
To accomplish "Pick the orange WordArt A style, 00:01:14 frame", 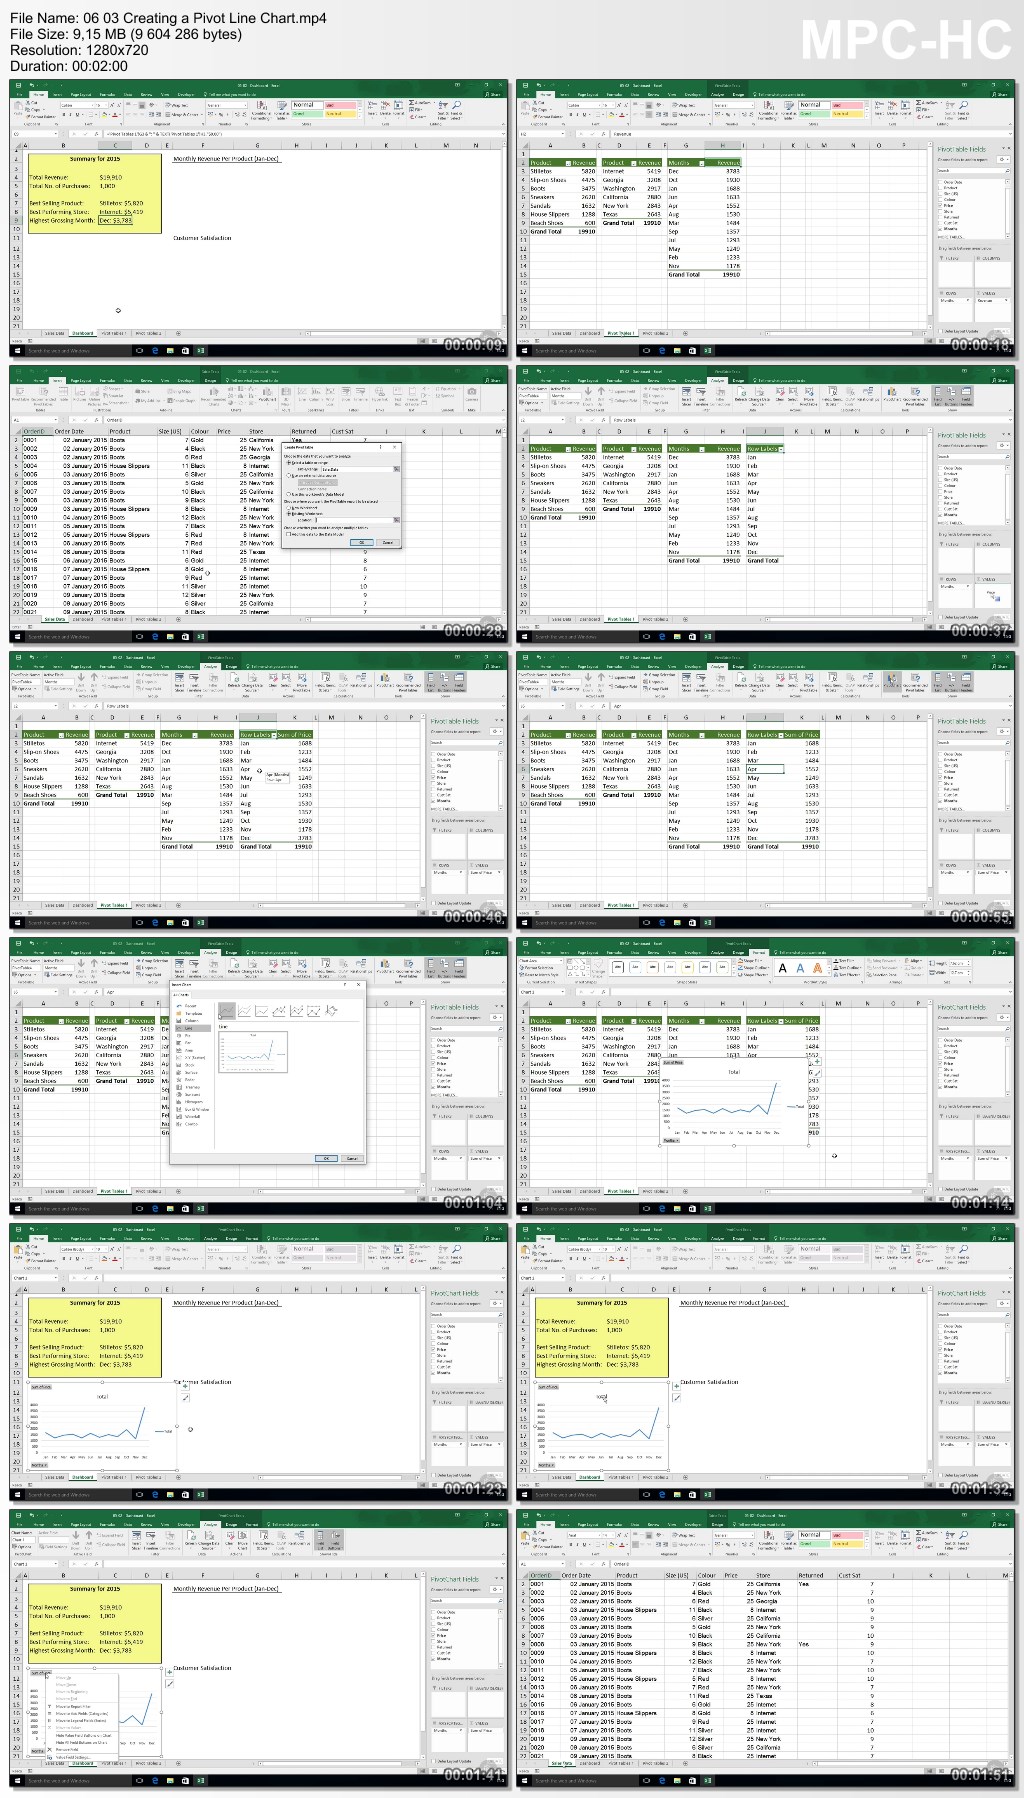I will click(x=818, y=968).
